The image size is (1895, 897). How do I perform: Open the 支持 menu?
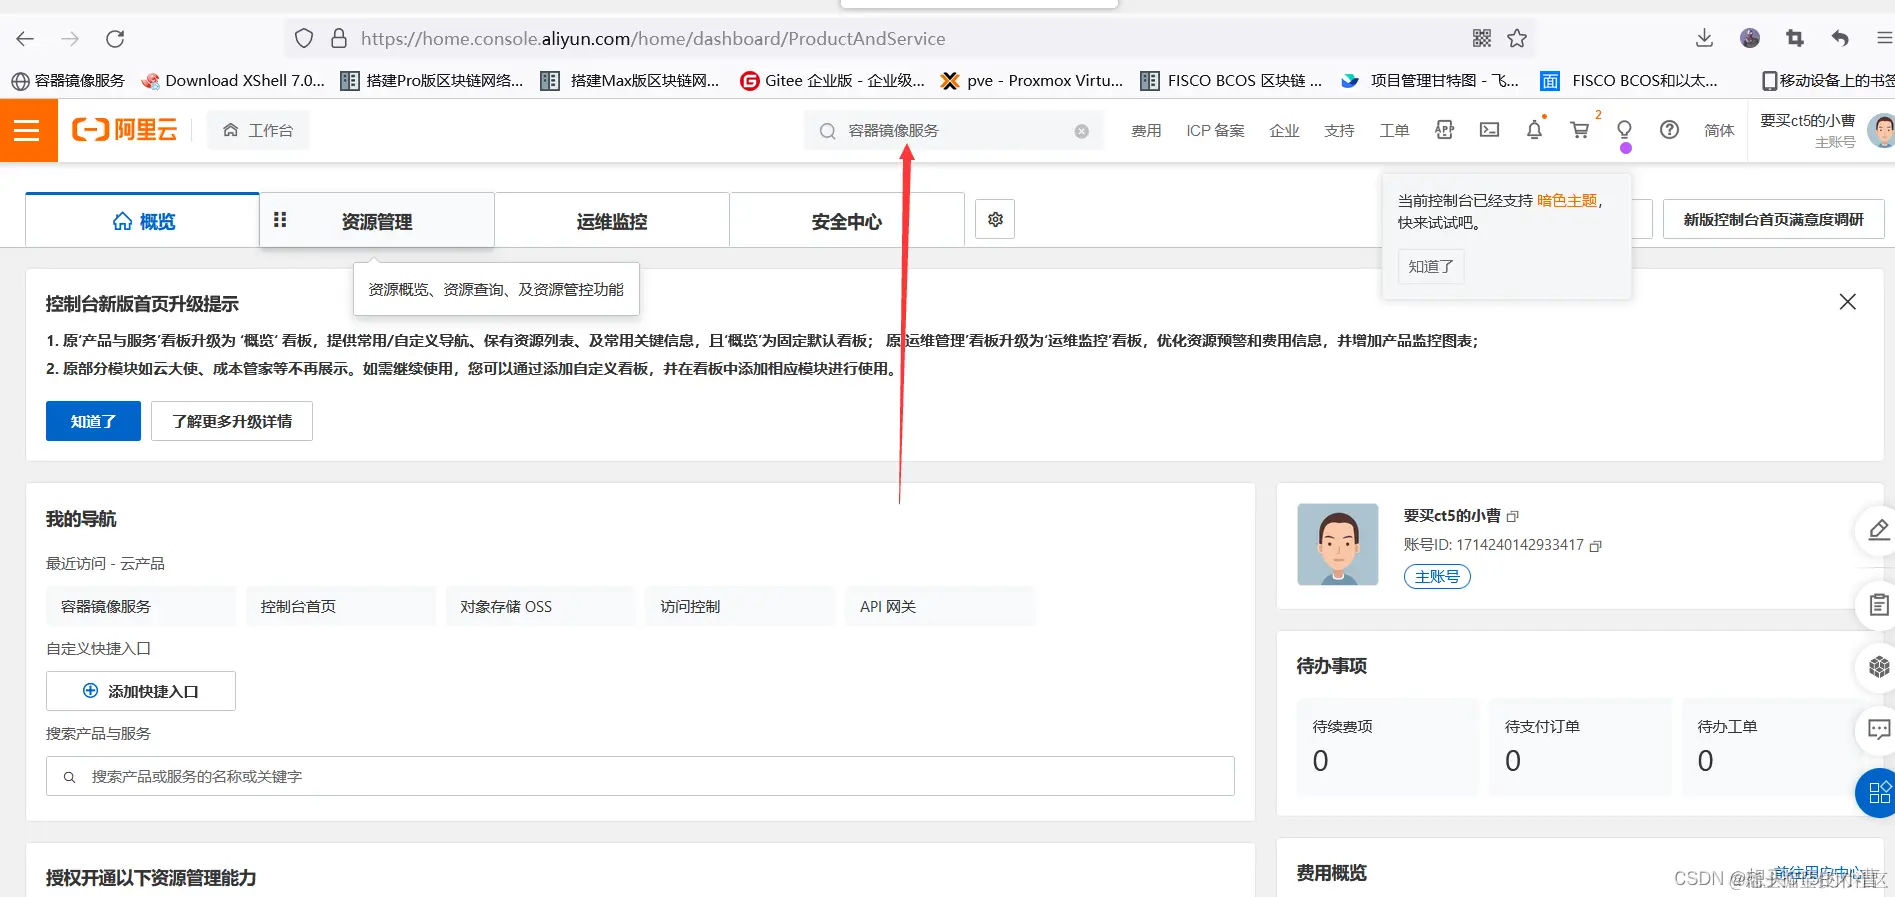(x=1339, y=131)
